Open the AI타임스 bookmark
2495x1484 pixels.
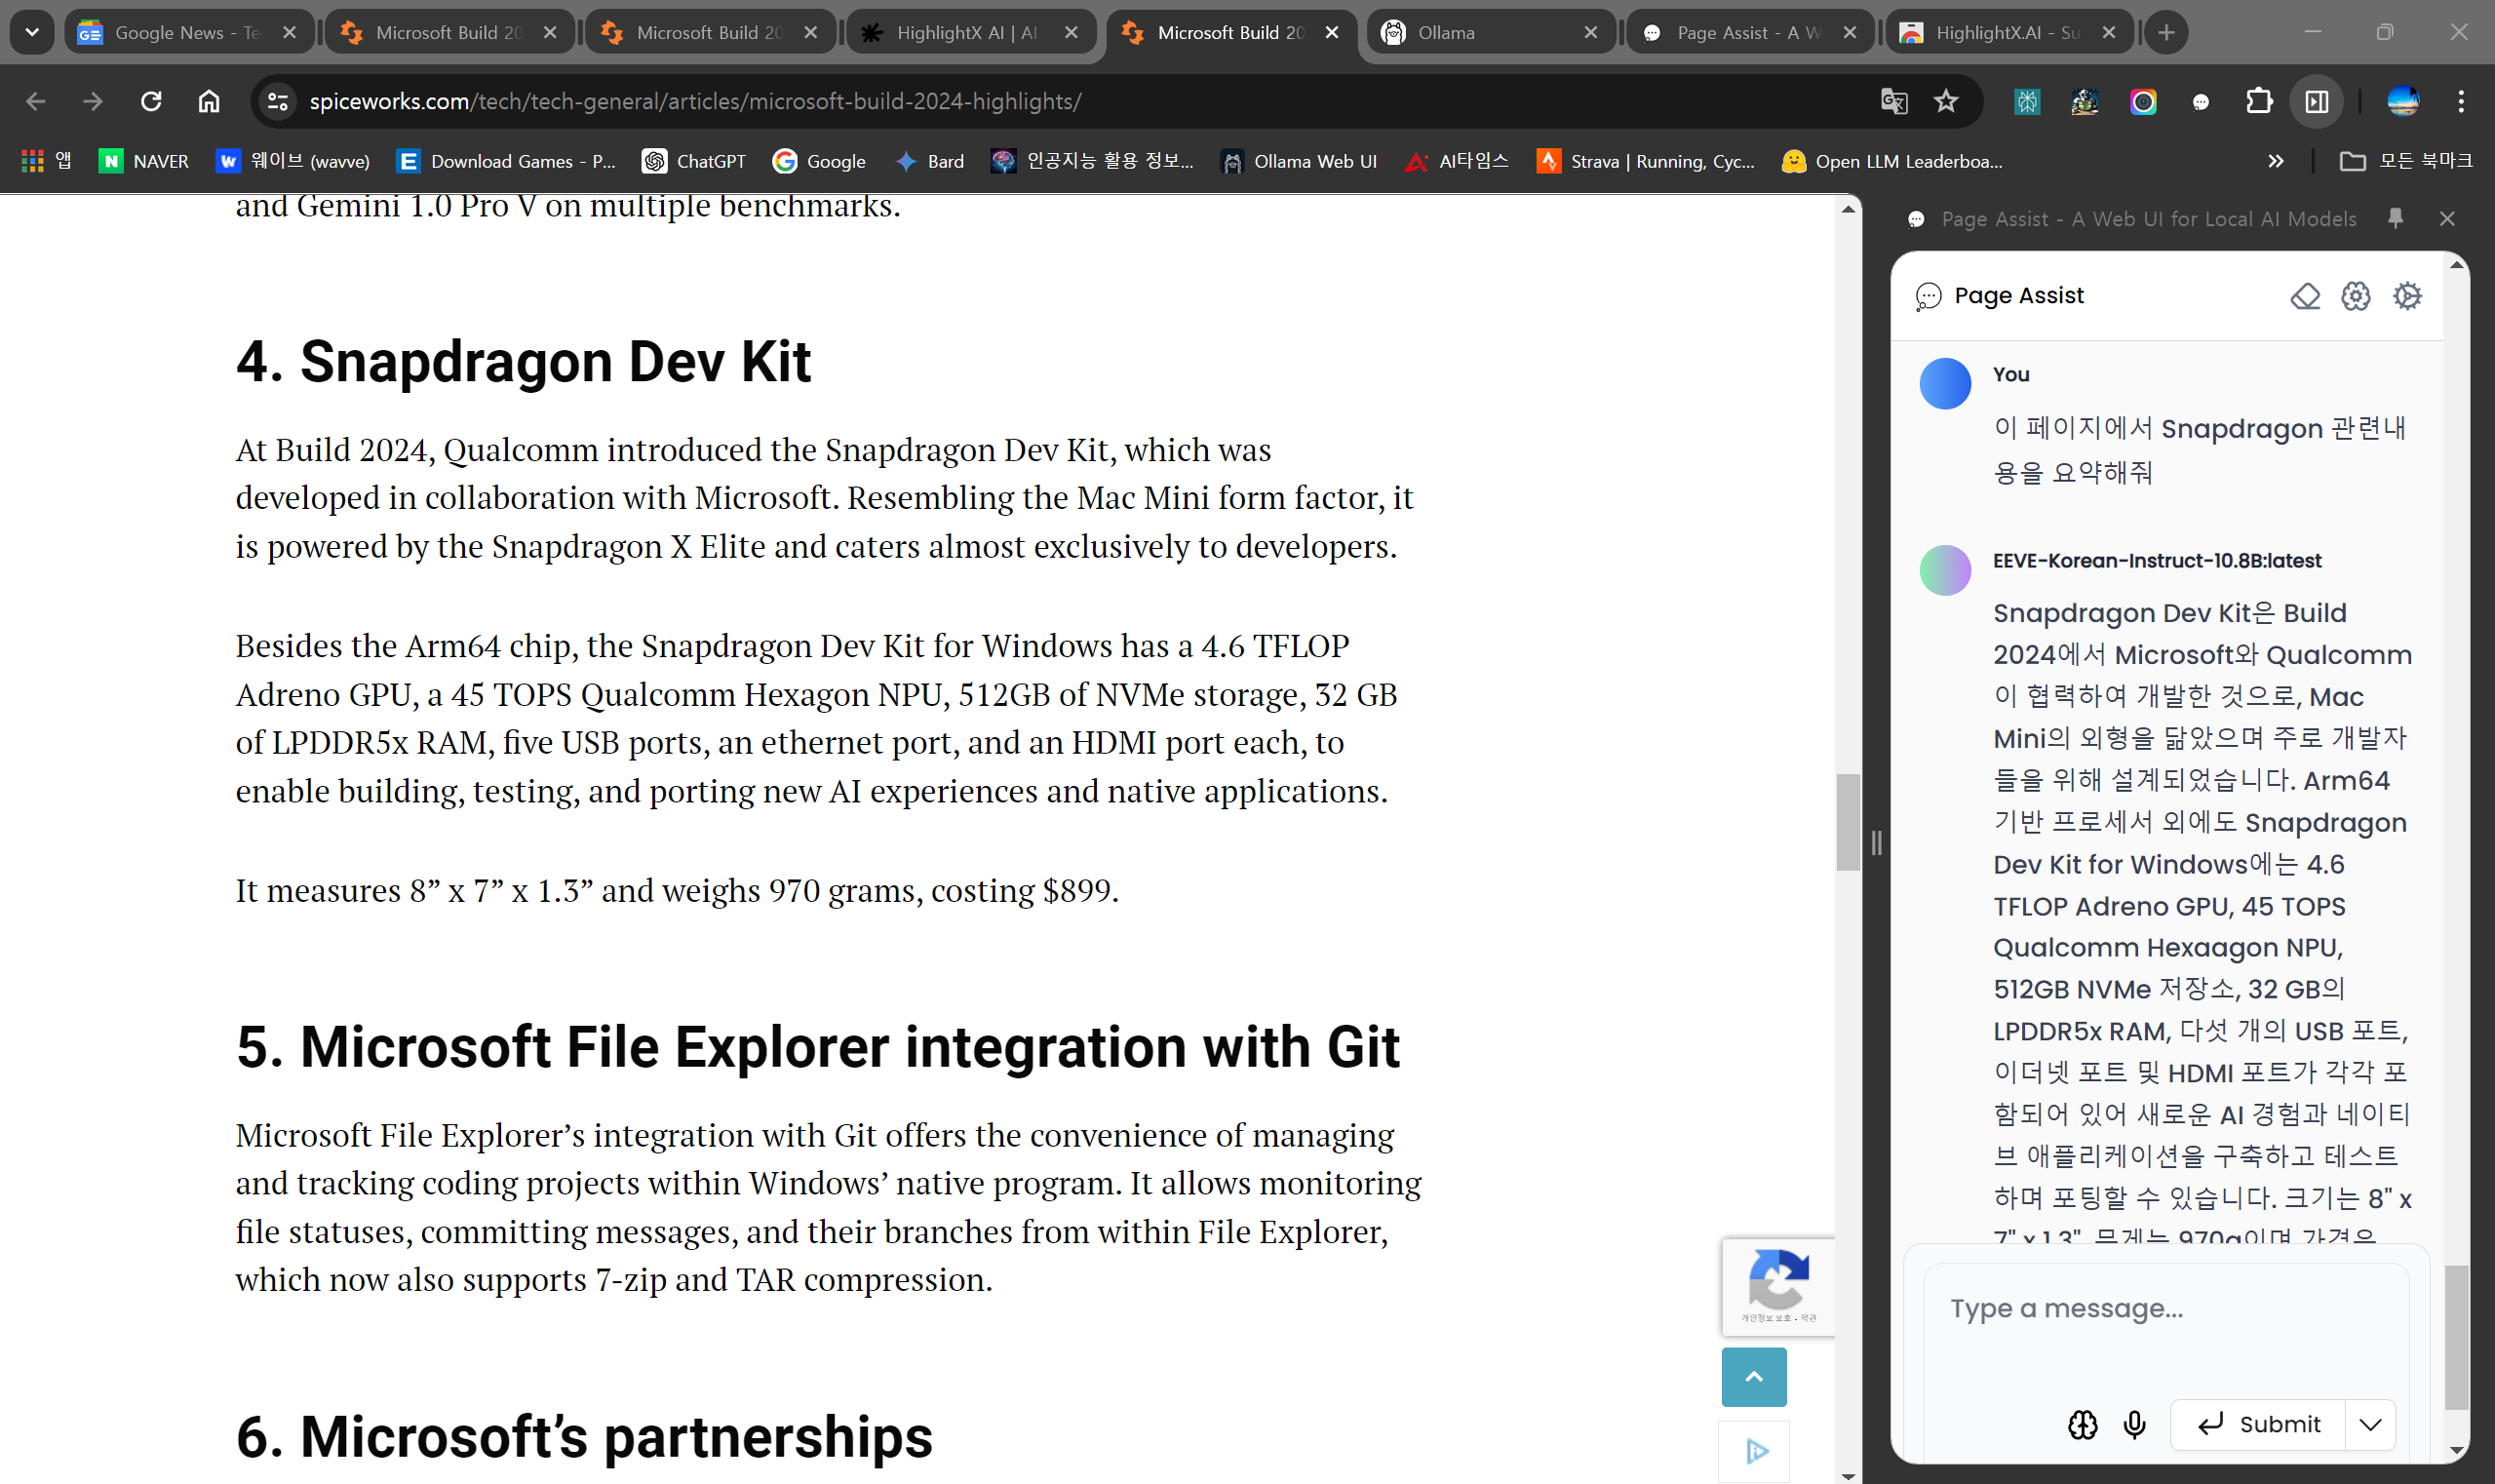click(x=1457, y=161)
